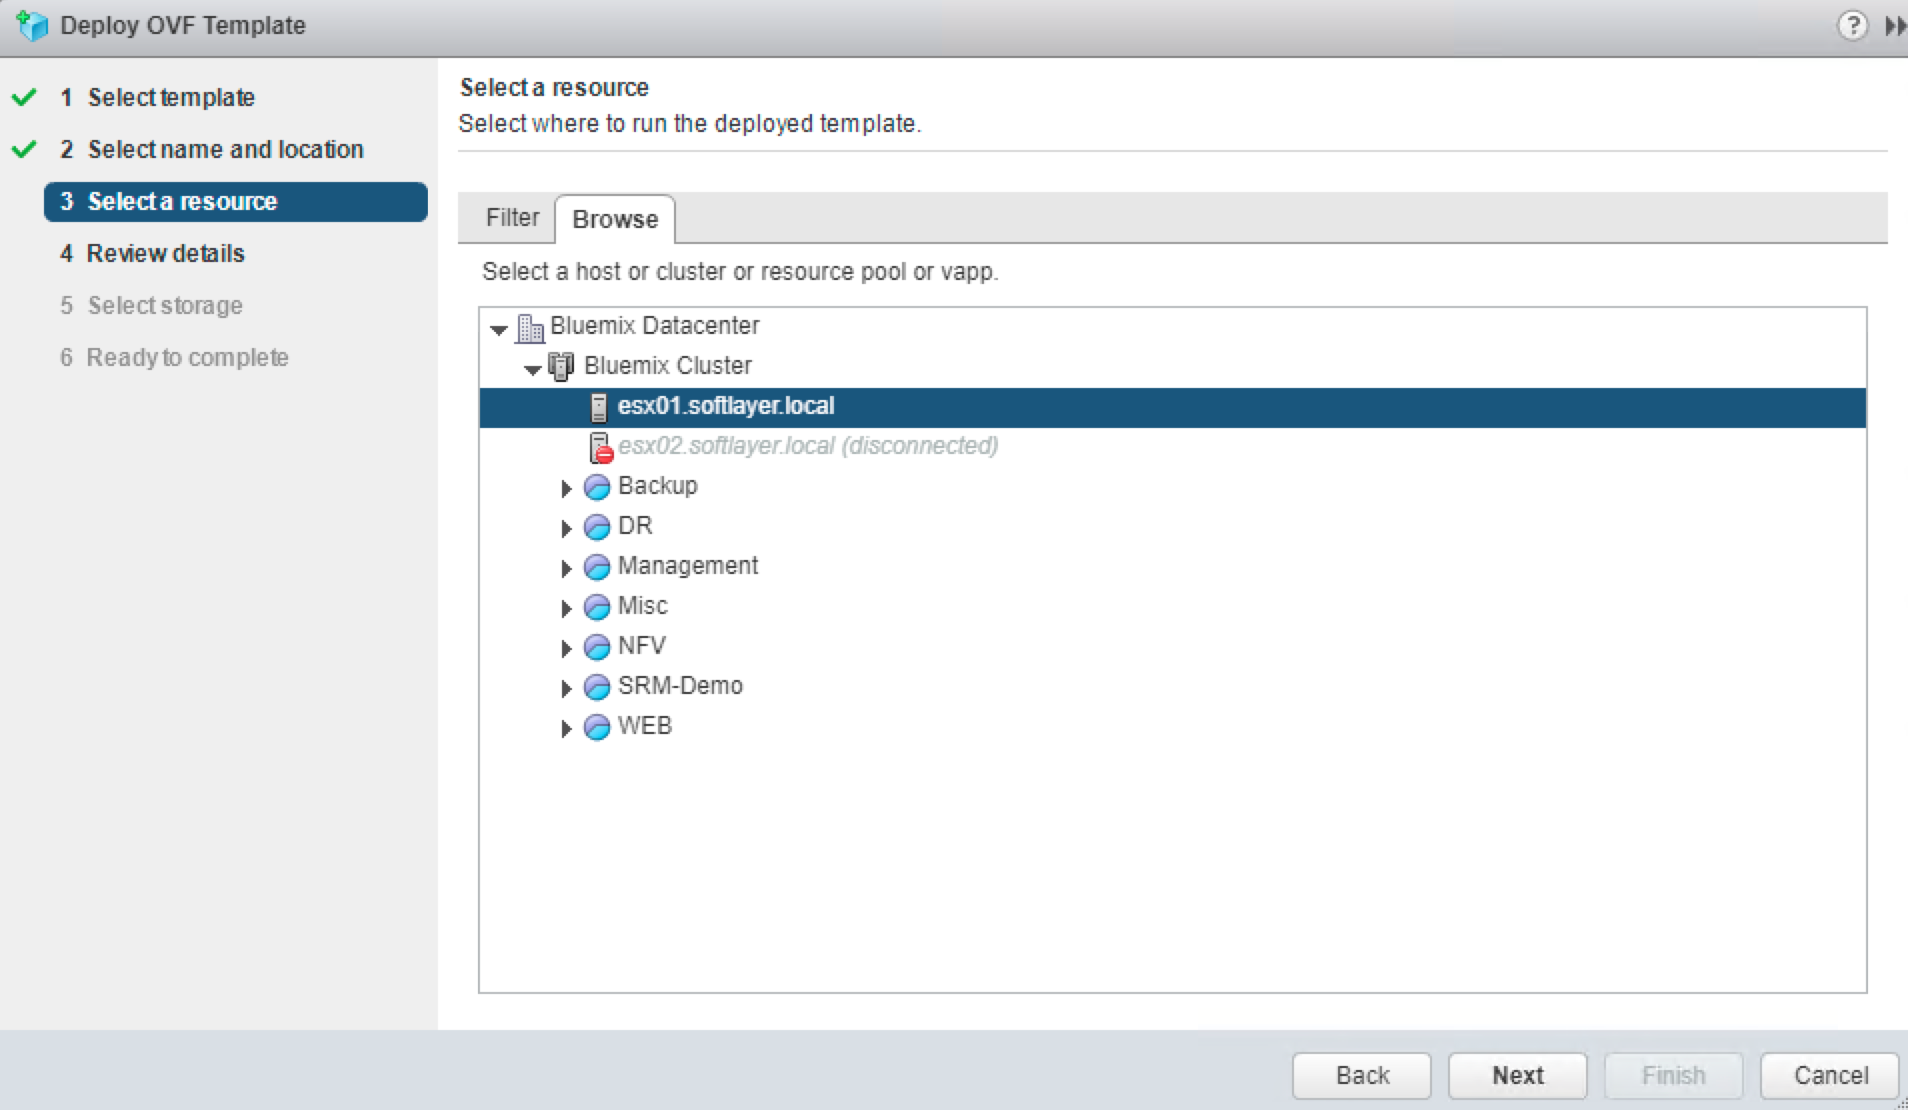The width and height of the screenshot is (1908, 1110).
Task: Click the Next button
Action: click(x=1516, y=1075)
